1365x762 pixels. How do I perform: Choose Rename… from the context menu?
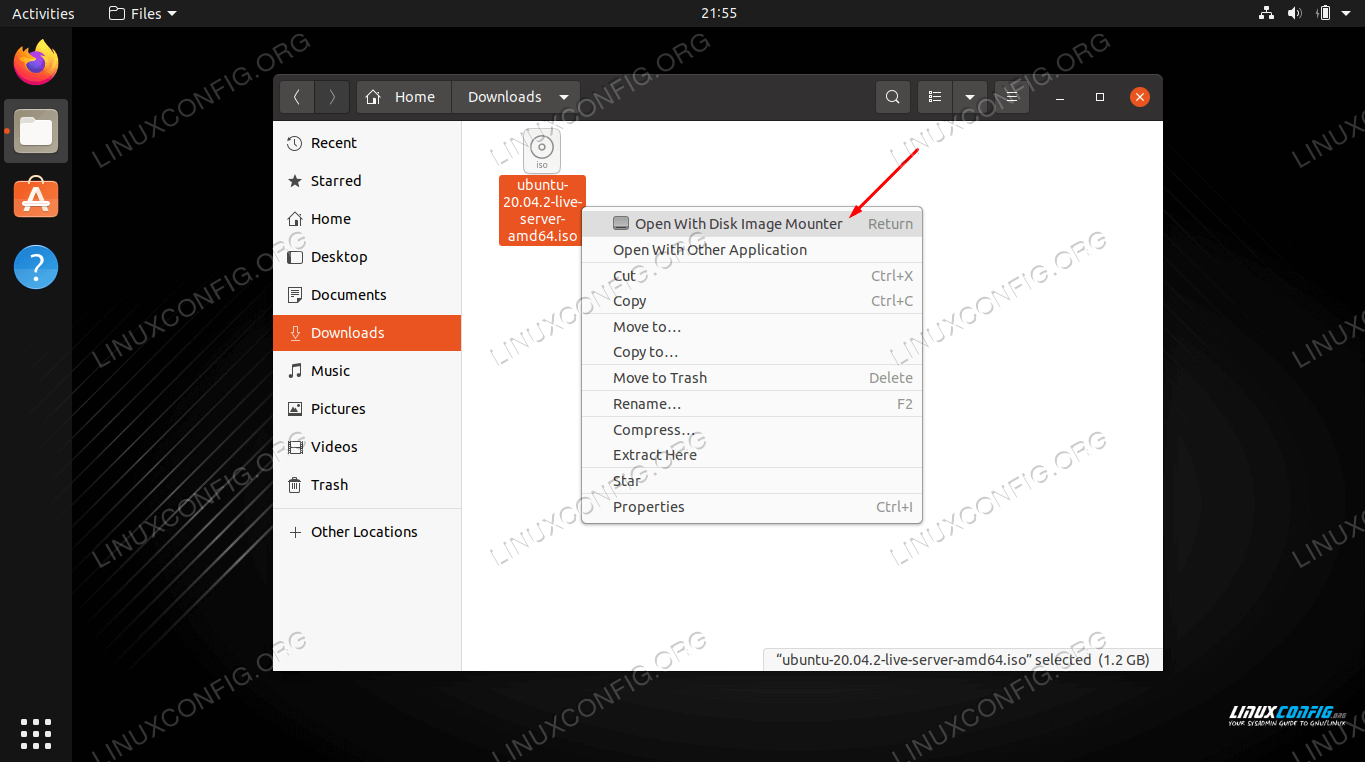click(752, 404)
